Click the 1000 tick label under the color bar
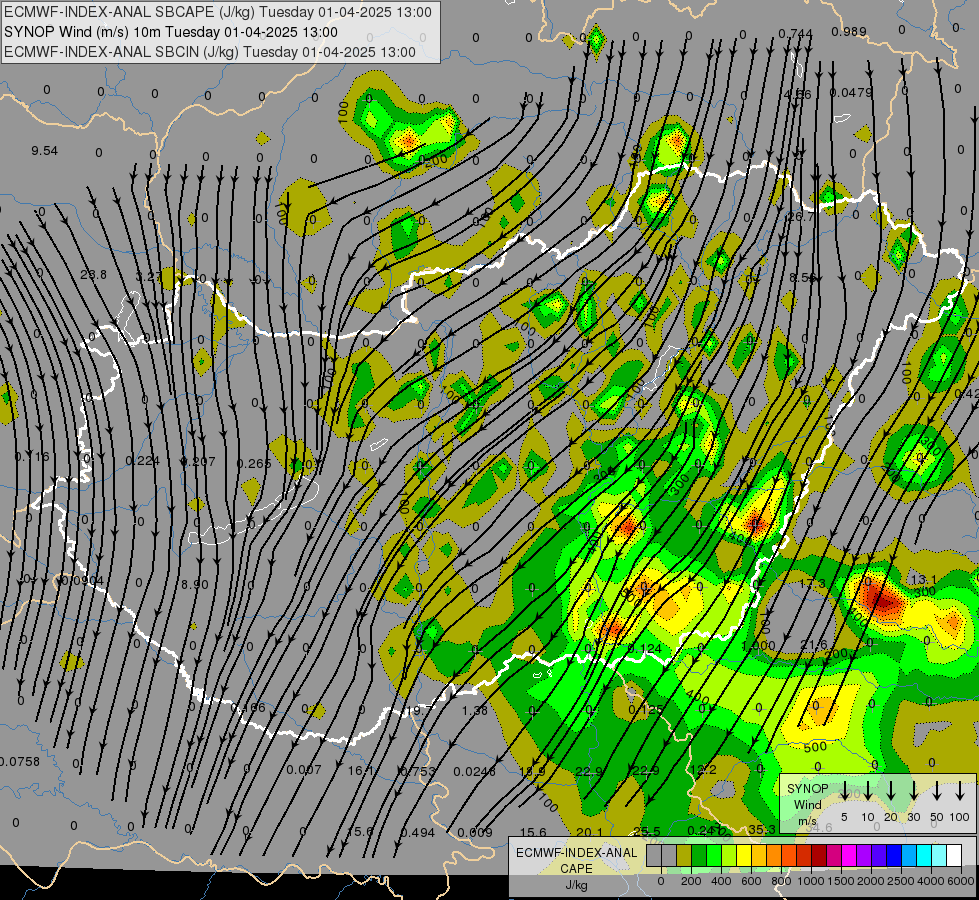 pos(811,881)
